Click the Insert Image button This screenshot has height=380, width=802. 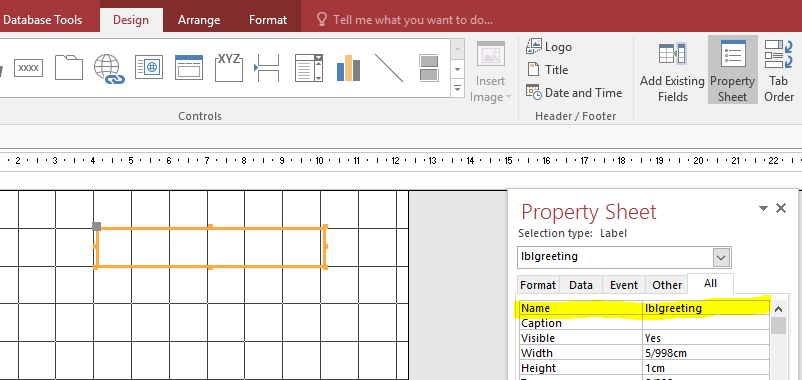pyautogui.click(x=491, y=72)
